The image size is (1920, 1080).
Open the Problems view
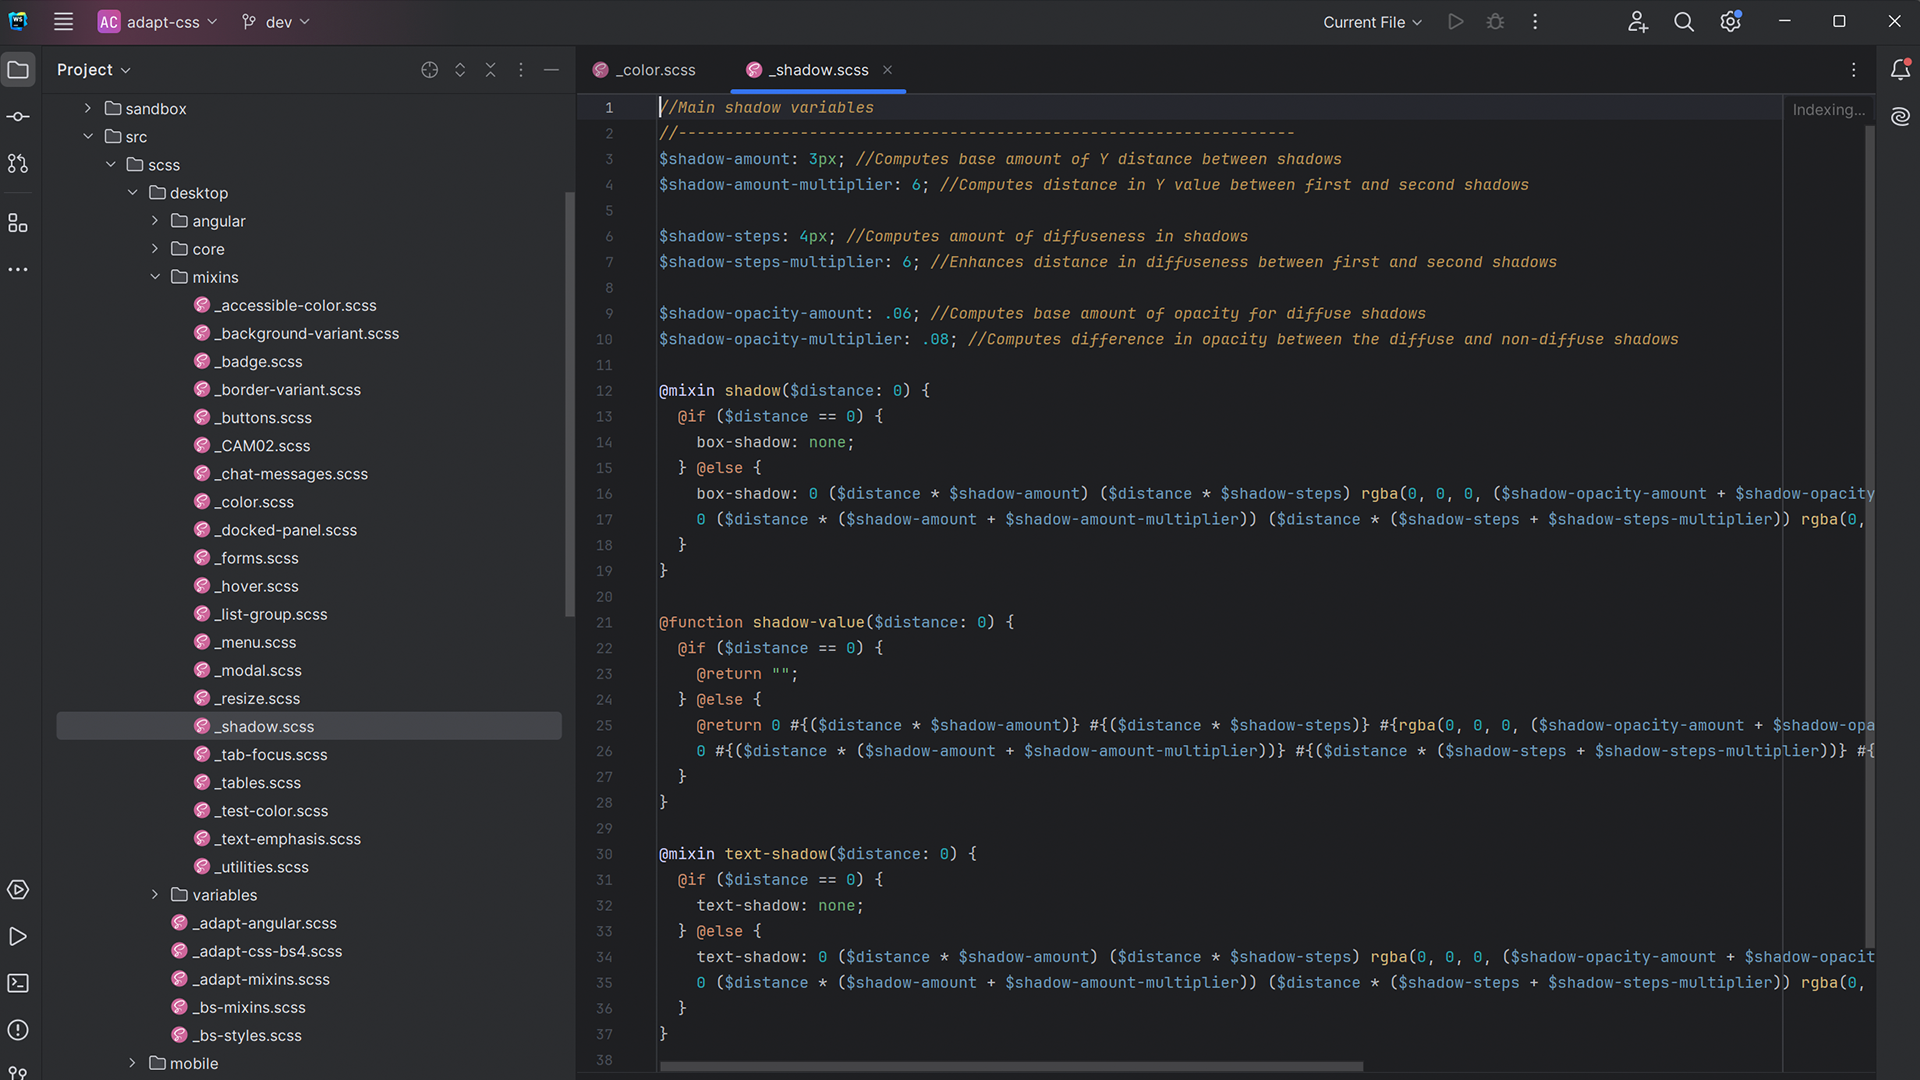(x=18, y=1030)
